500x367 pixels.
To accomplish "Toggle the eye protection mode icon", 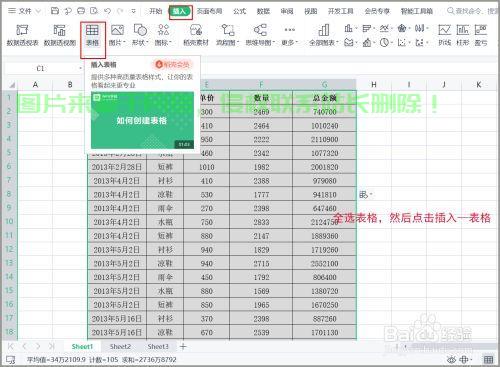I will coord(451,359).
